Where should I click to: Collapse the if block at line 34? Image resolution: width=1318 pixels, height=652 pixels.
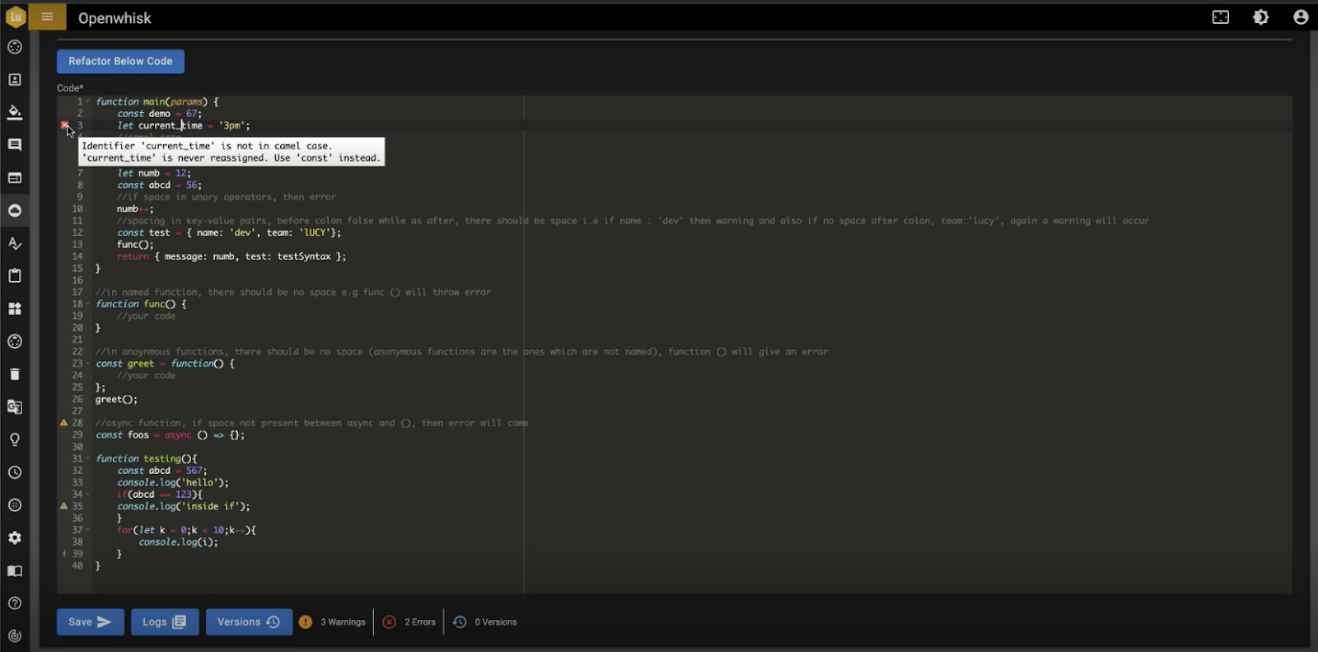coord(88,494)
